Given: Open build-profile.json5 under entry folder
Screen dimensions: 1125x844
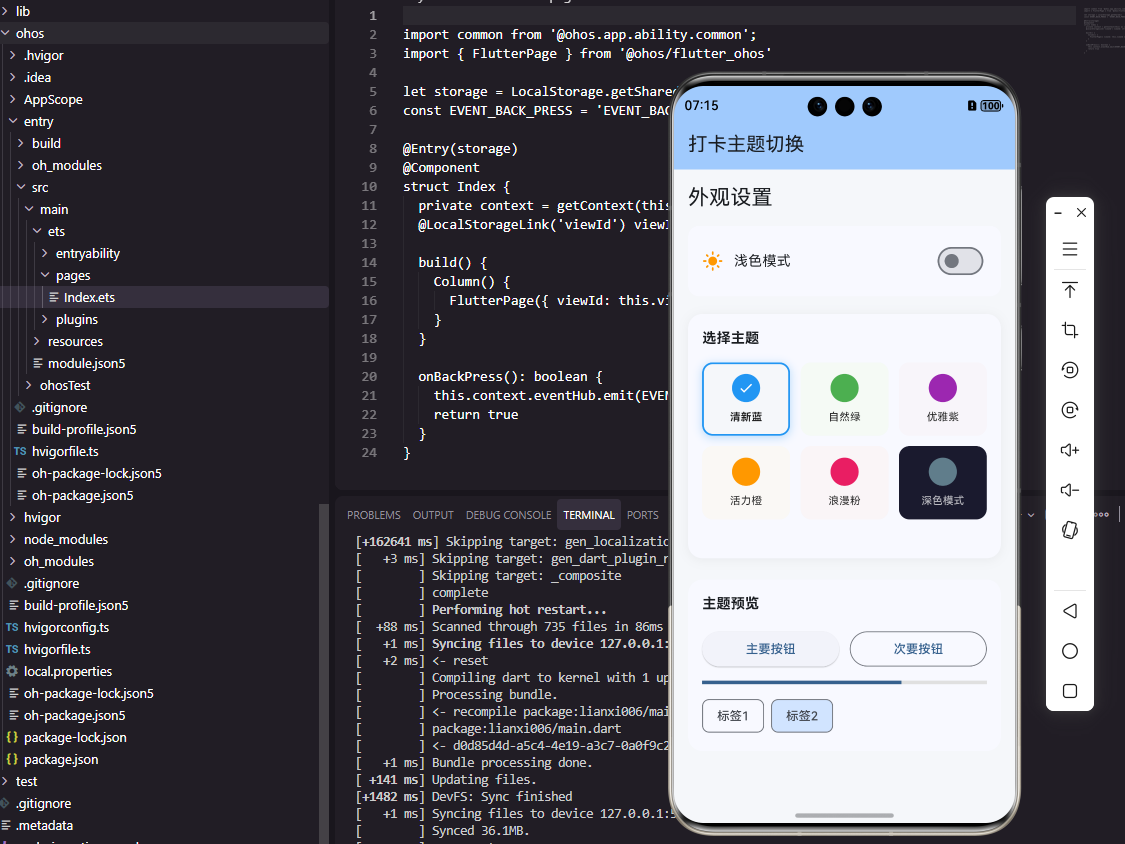Looking at the screenshot, I should (x=84, y=429).
